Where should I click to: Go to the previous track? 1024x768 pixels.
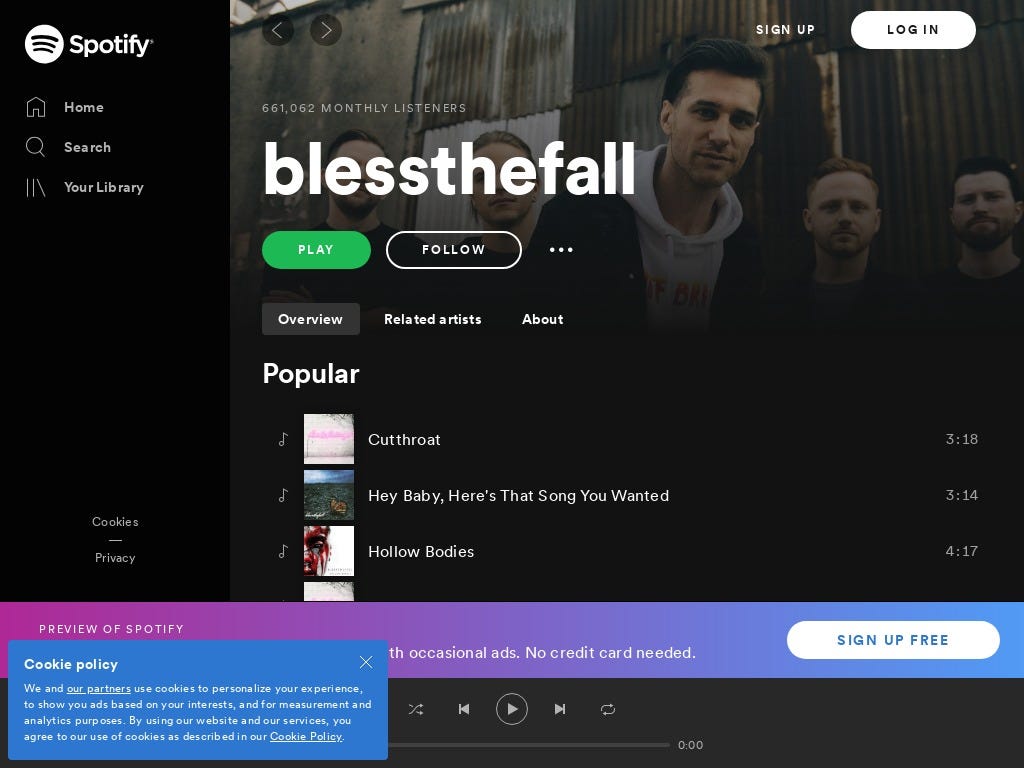[x=464, y=709]
